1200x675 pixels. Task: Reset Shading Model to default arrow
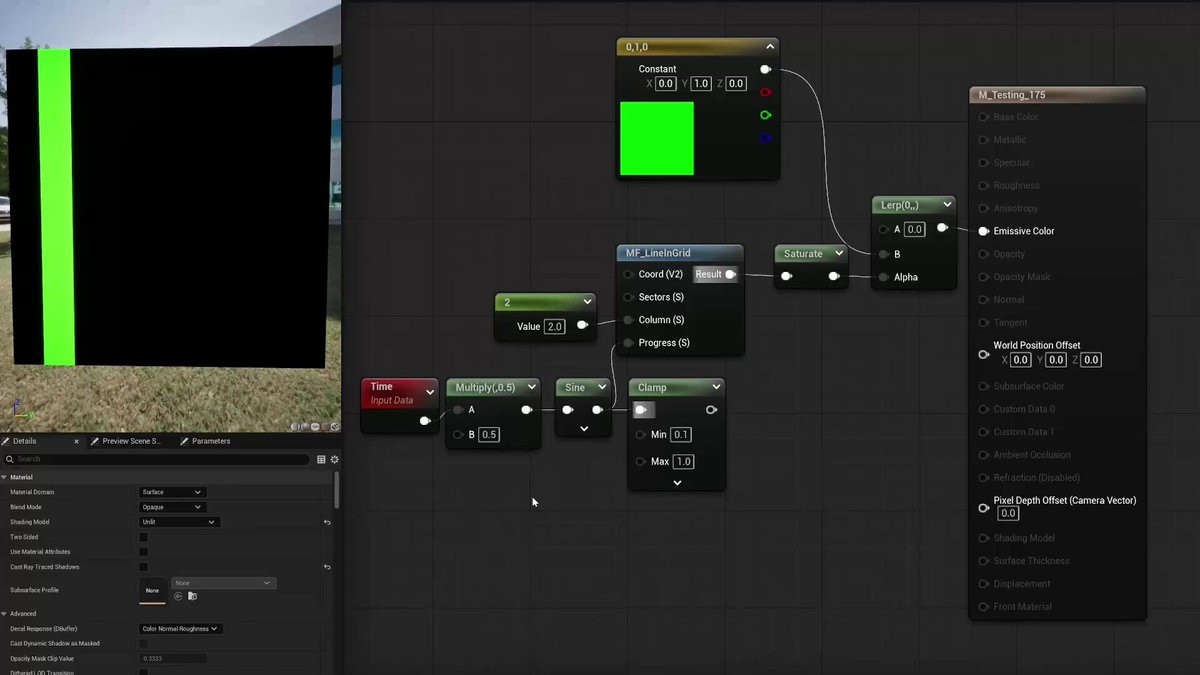click(327, 522)
